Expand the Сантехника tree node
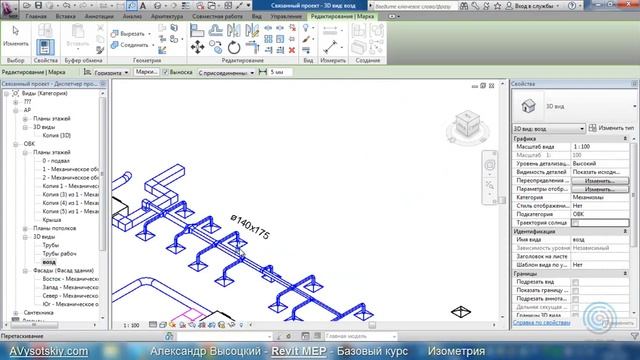 (x=16, y=313)
